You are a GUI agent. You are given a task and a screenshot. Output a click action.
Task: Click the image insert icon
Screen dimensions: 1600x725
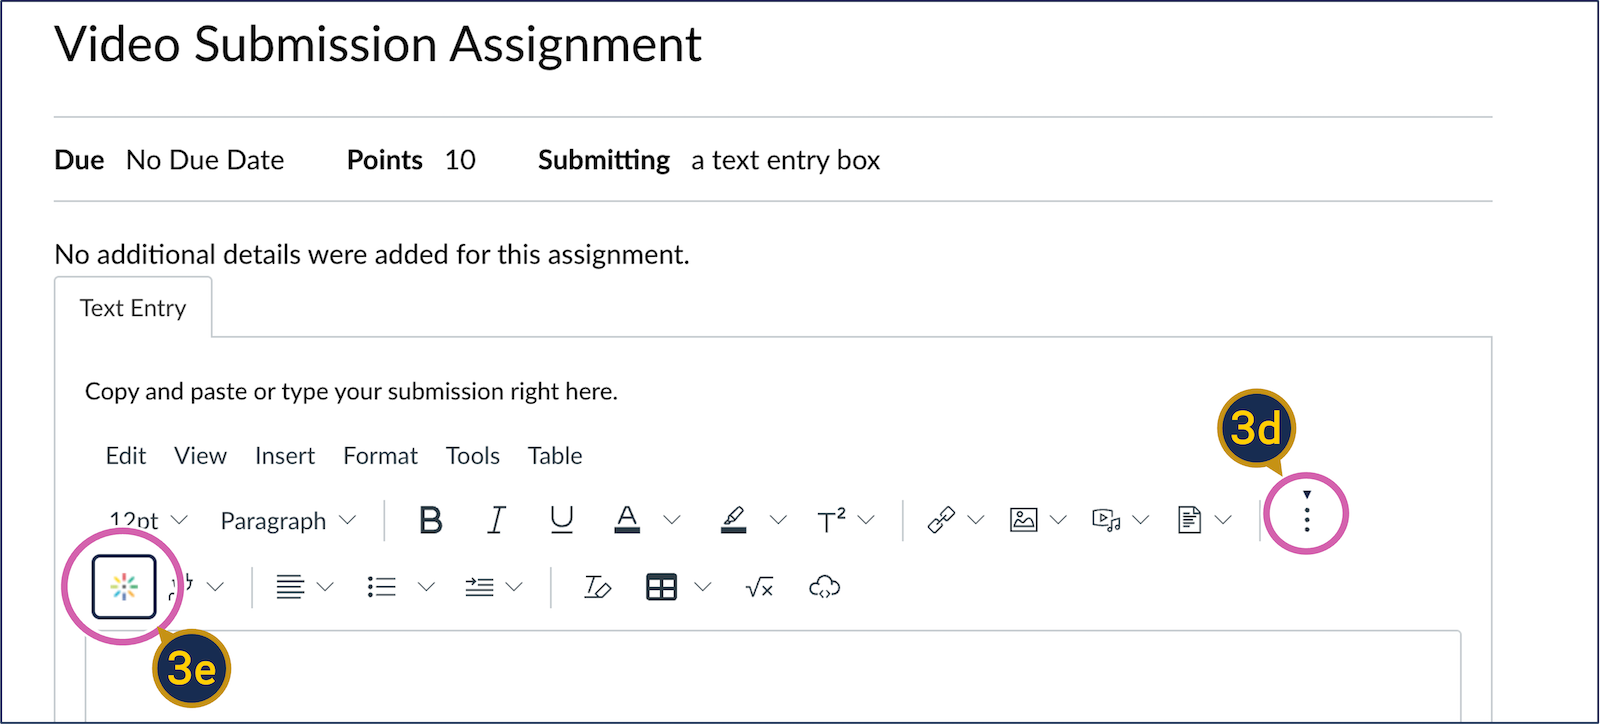pyautogui.click(x=1024, y=520)
